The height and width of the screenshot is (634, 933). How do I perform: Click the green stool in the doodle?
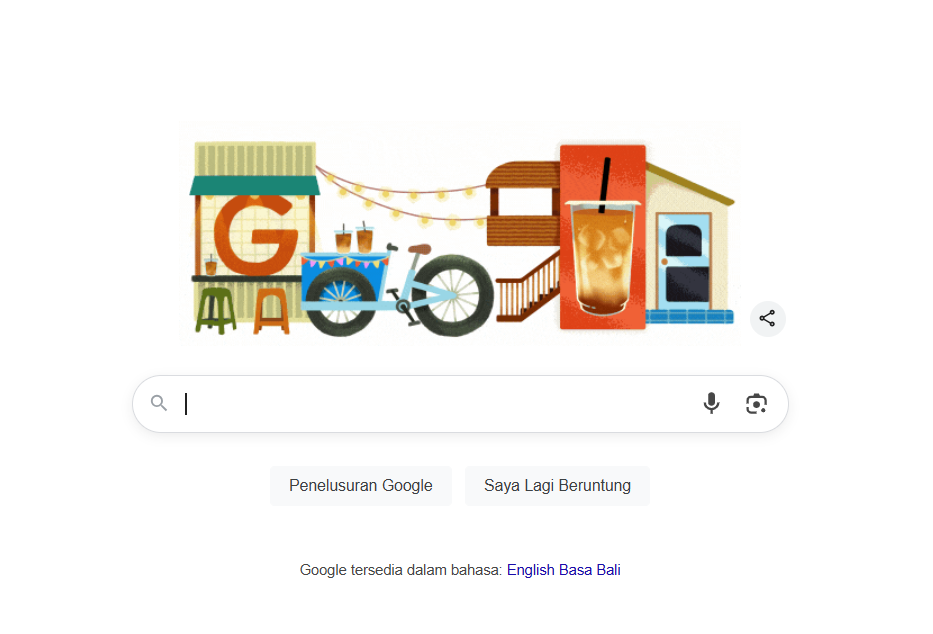click(215, 310)
